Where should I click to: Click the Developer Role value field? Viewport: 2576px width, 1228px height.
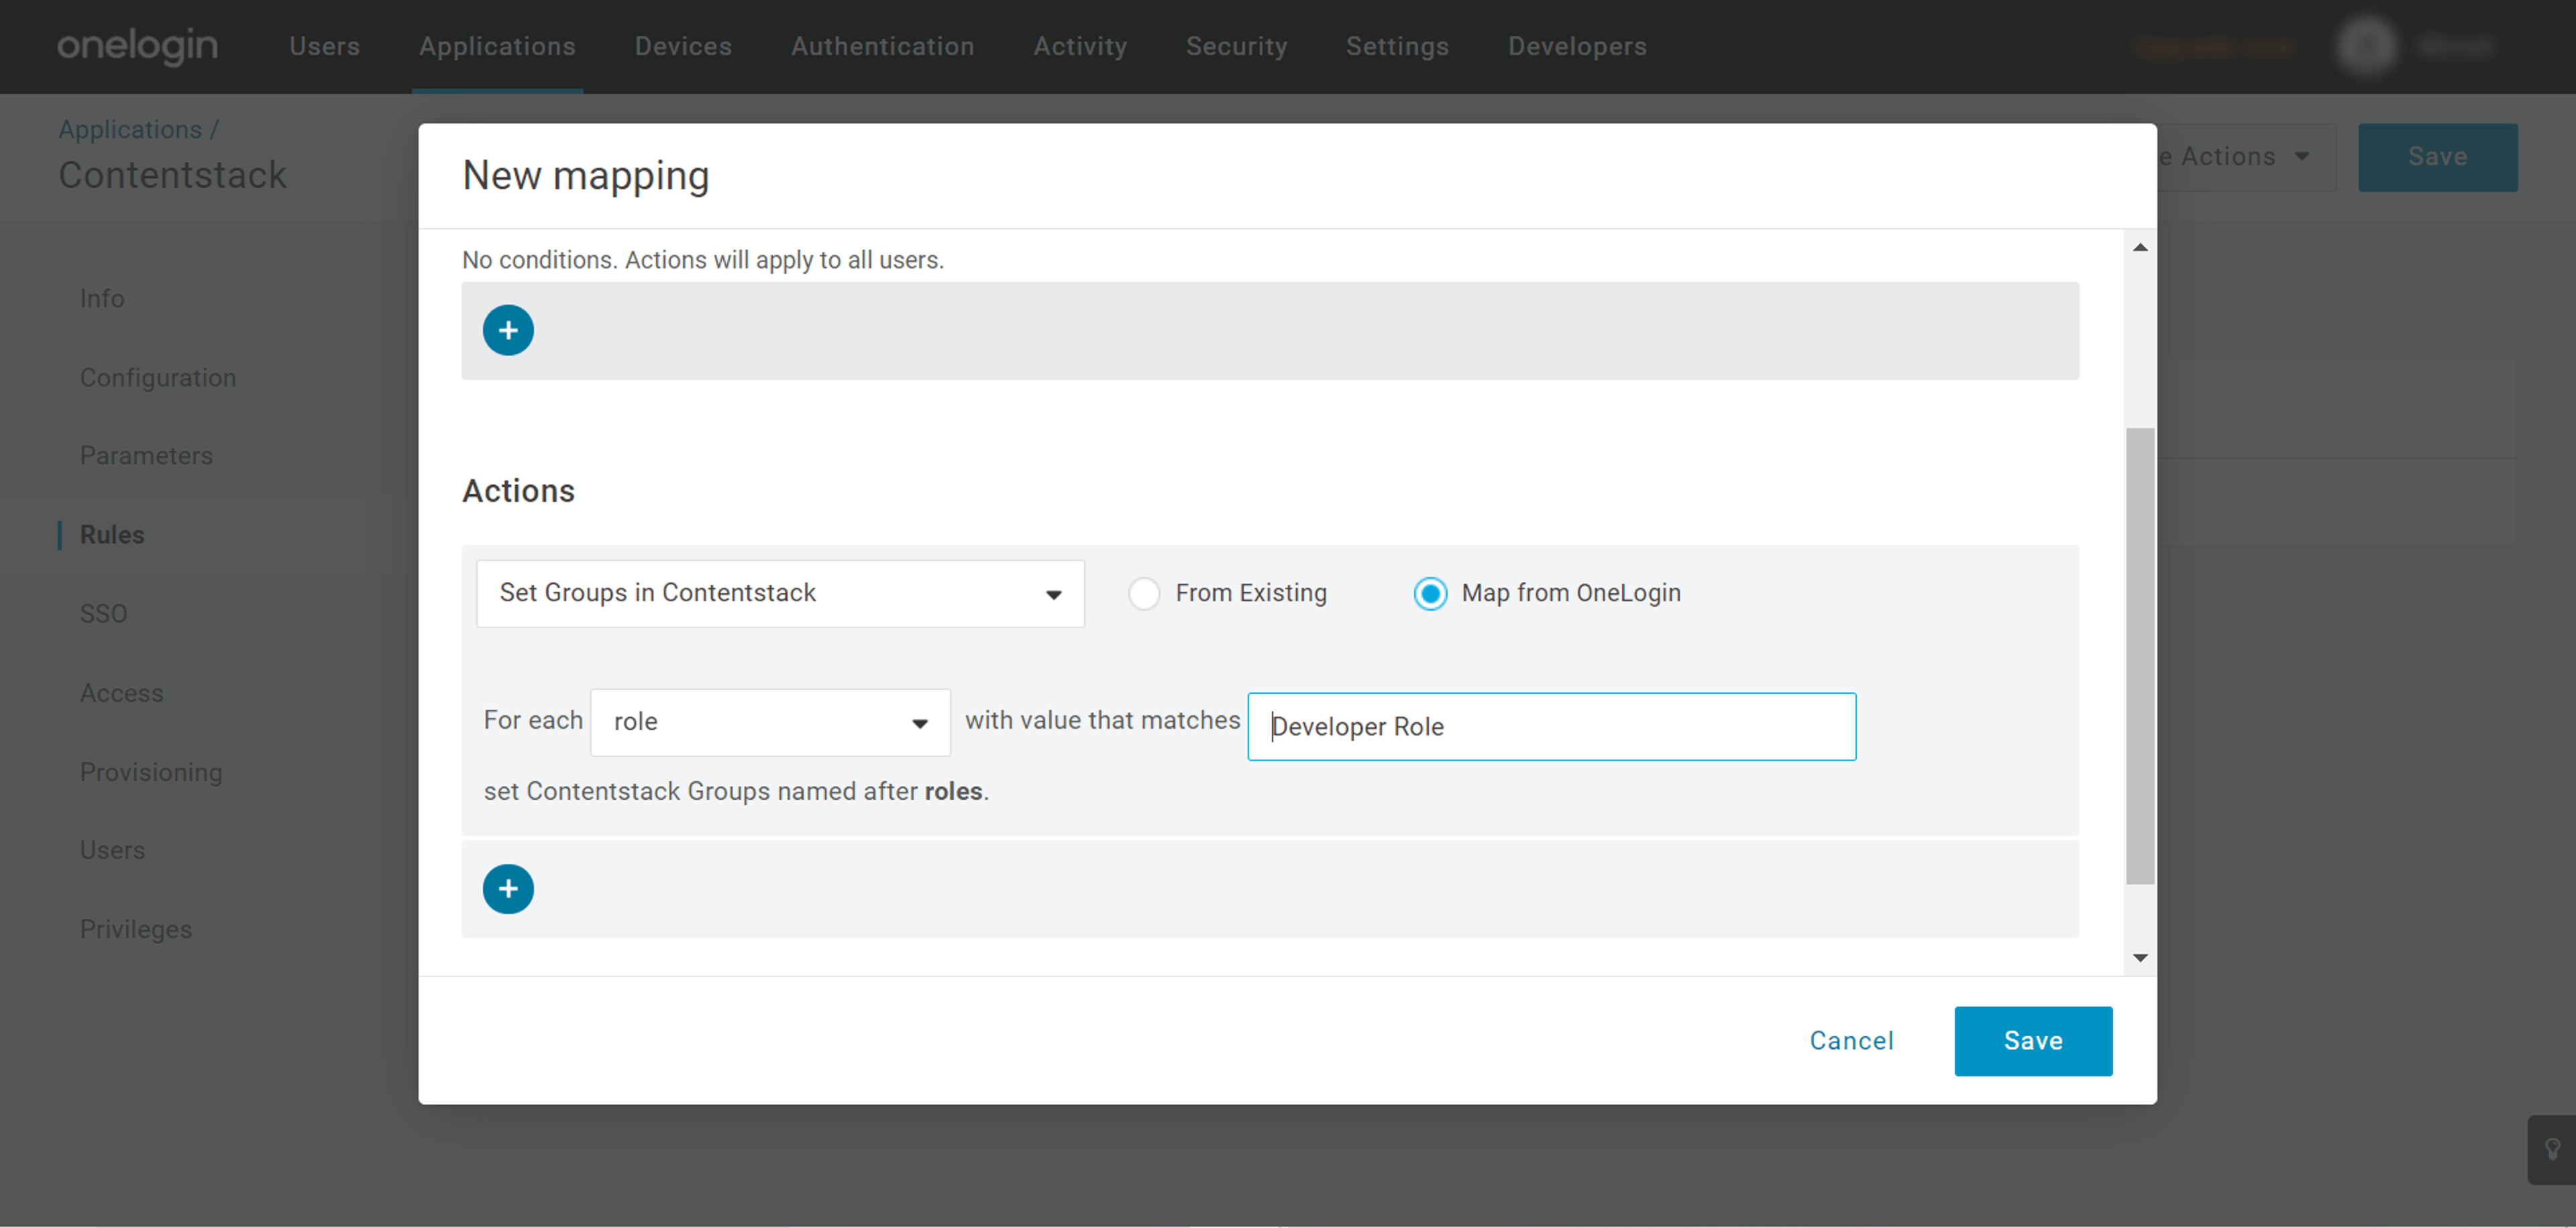(x=1551, y=726)
